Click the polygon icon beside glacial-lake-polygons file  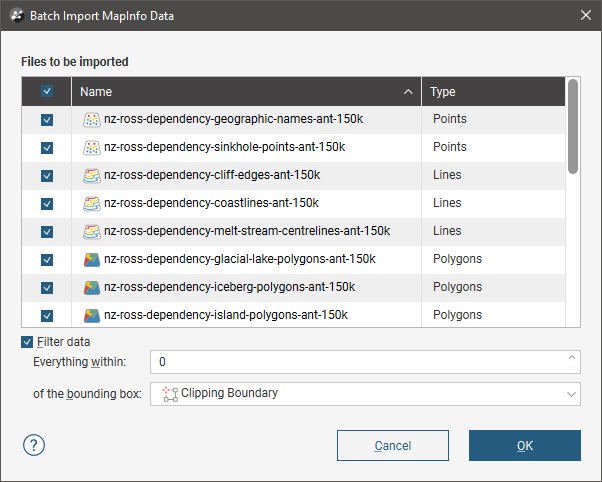92,259
